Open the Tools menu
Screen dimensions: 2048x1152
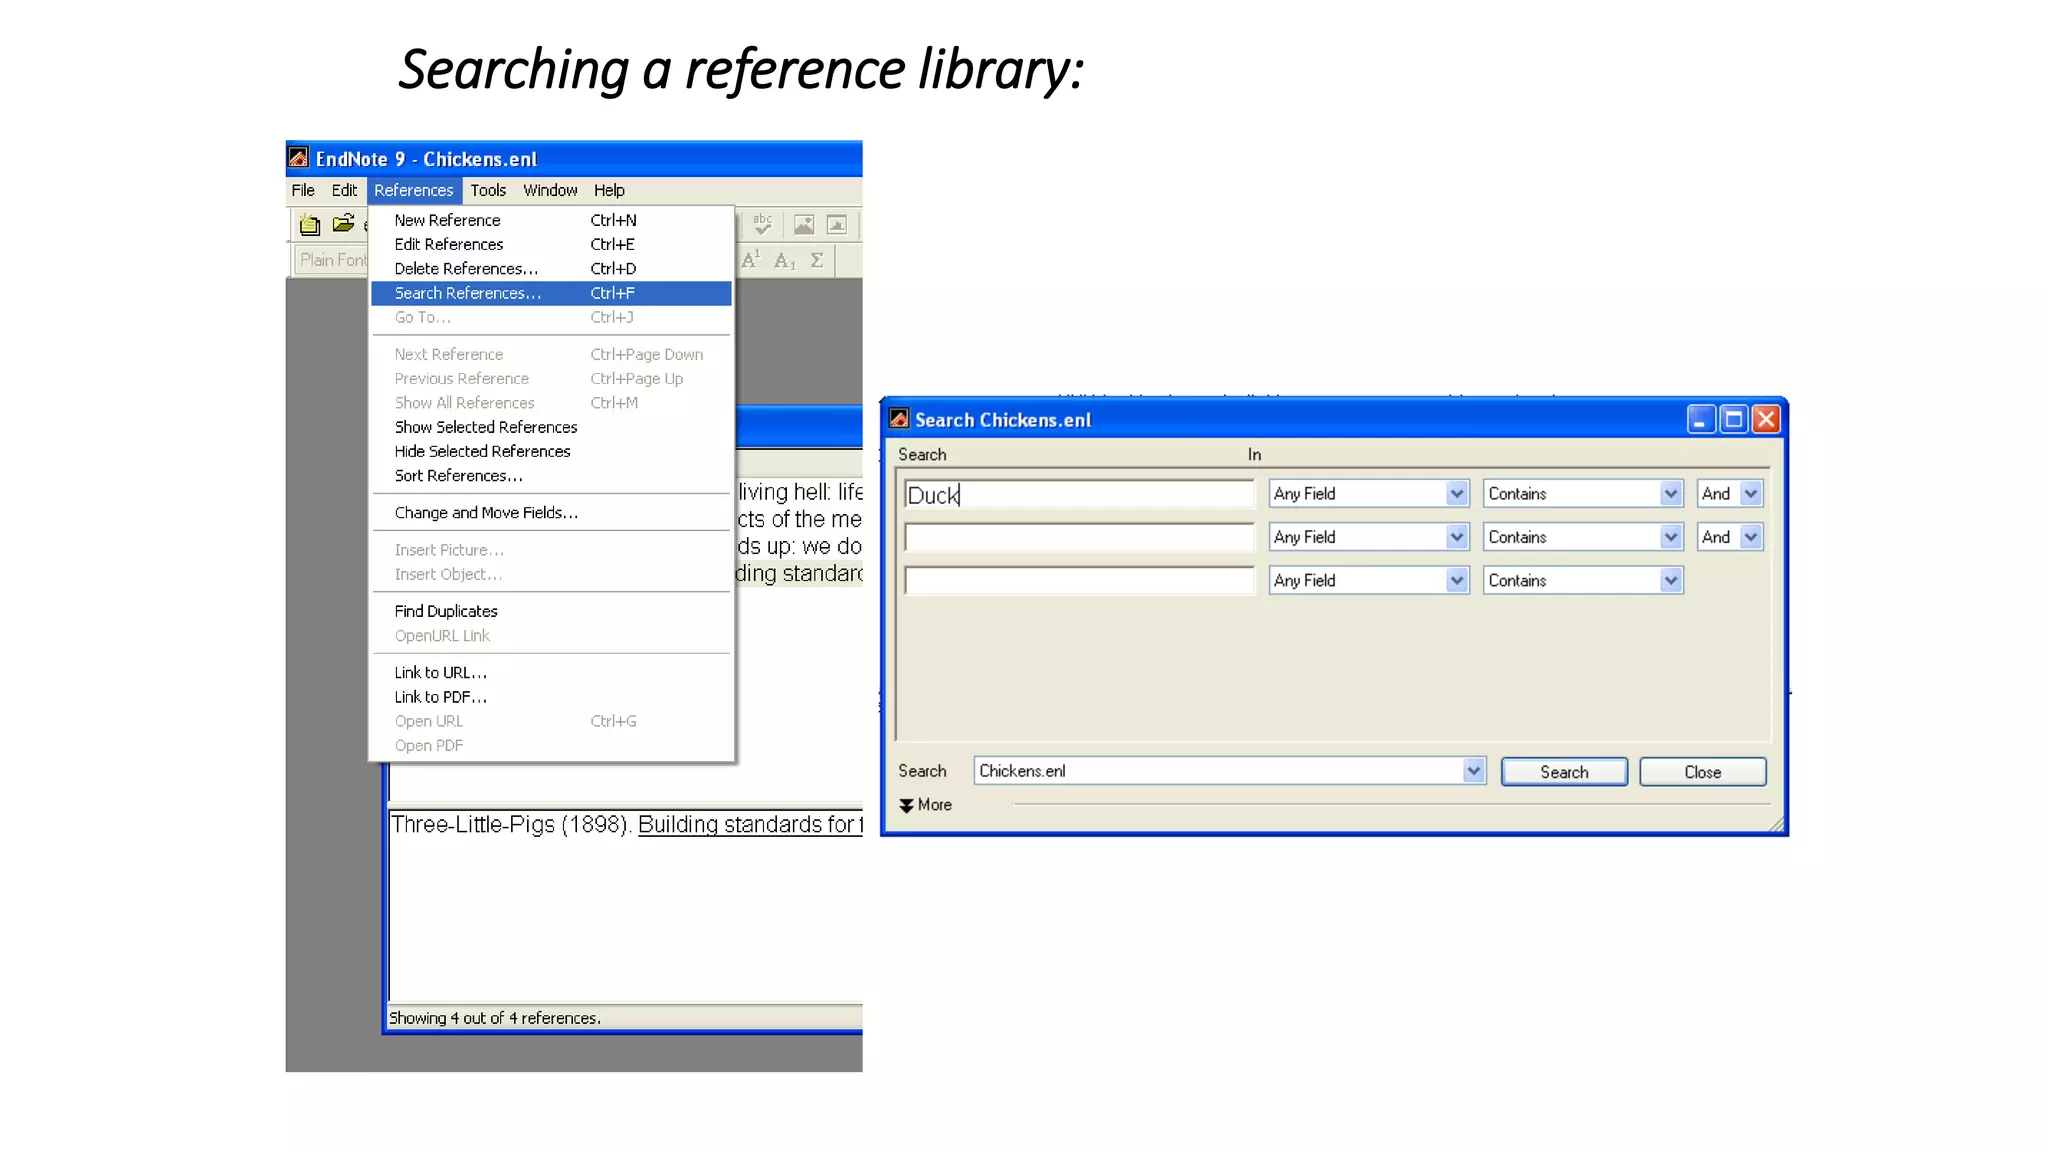[488, 190]
